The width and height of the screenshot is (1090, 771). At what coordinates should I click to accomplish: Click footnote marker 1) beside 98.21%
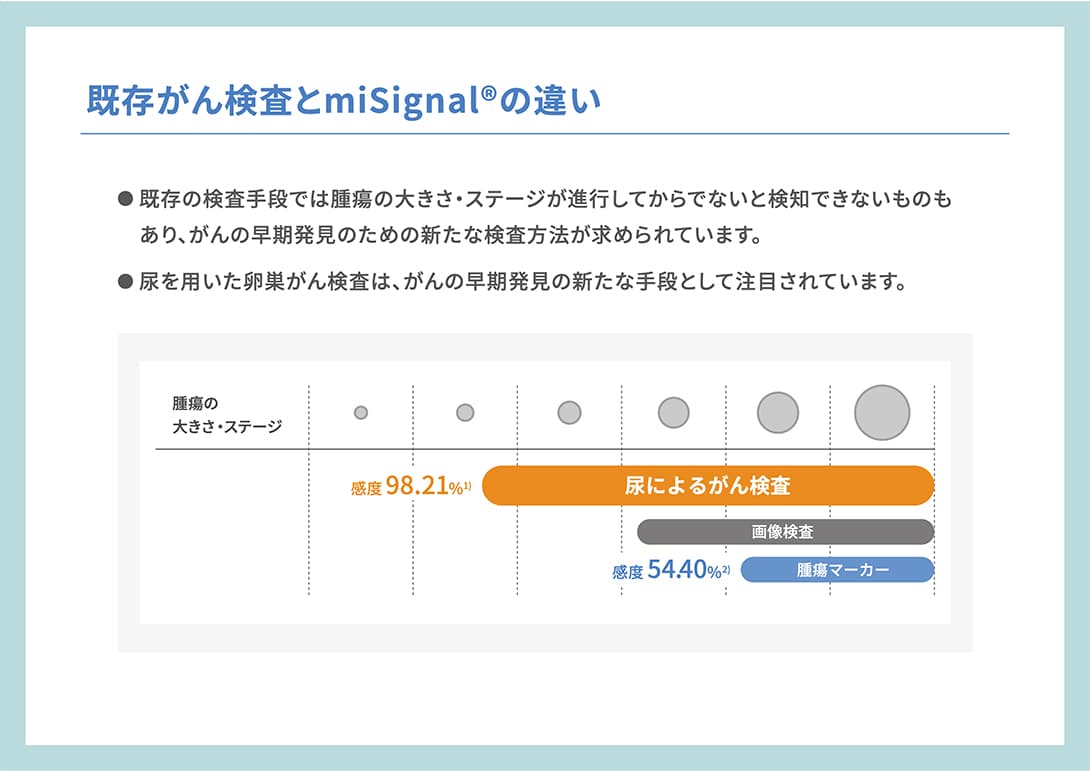click(x=467, y=484)
